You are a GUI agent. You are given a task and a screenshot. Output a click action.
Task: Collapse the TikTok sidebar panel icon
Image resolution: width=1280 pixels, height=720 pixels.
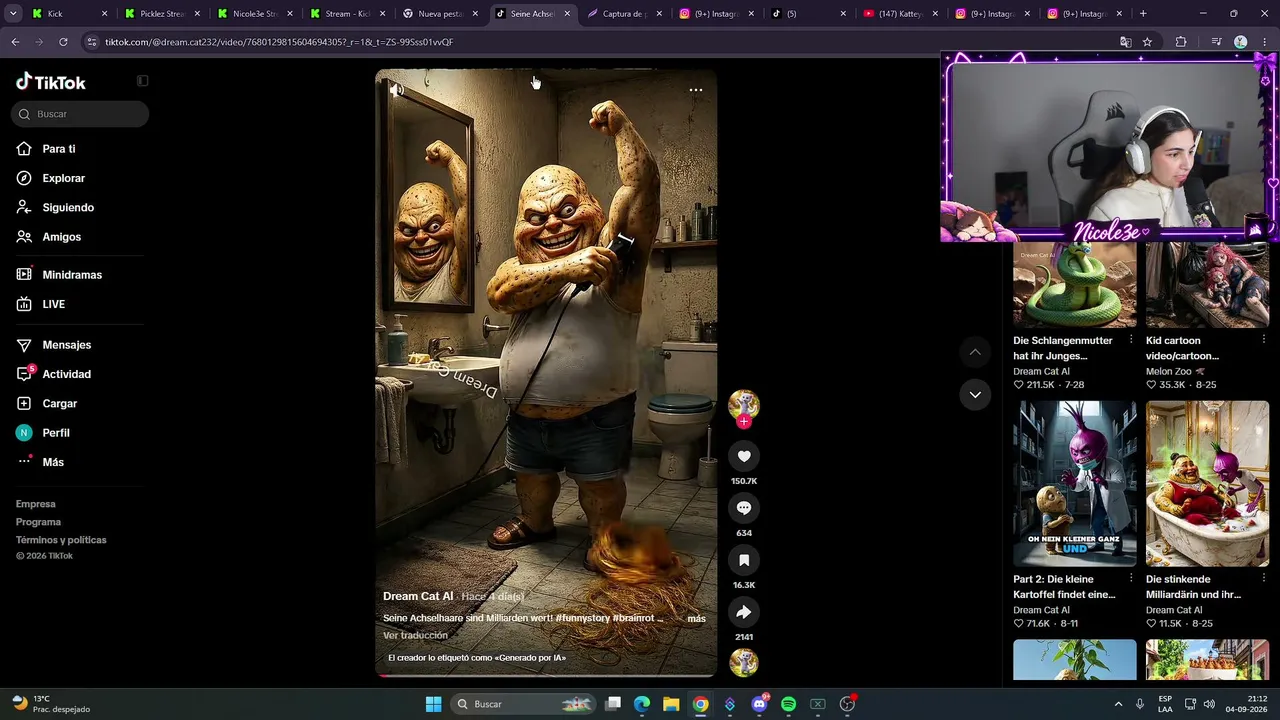click(x=142, y=81)
